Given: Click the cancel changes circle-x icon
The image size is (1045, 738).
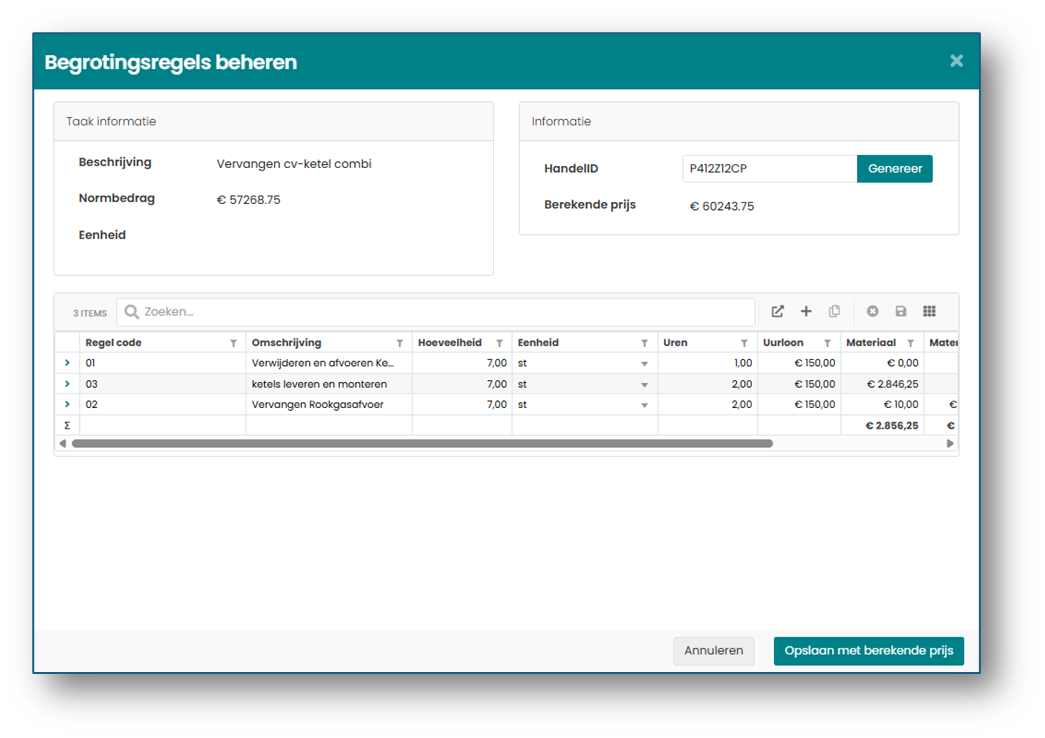Looking at the screenshot, I should (872, 311).
